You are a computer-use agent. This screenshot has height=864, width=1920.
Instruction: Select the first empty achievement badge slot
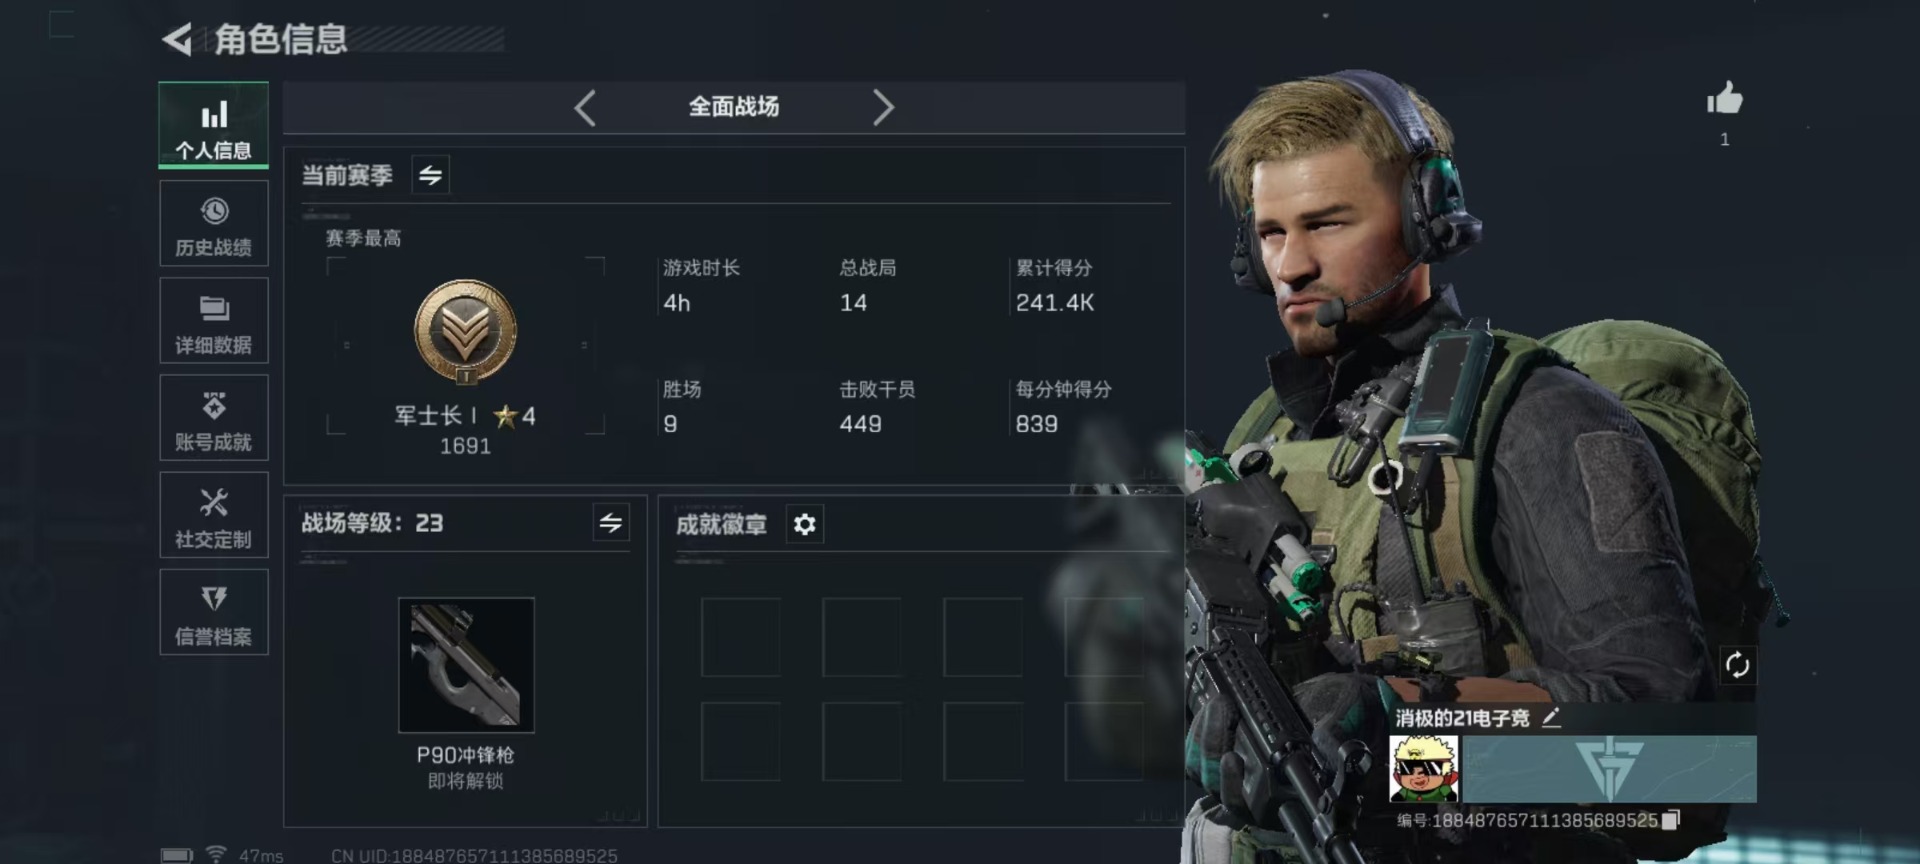741,637
